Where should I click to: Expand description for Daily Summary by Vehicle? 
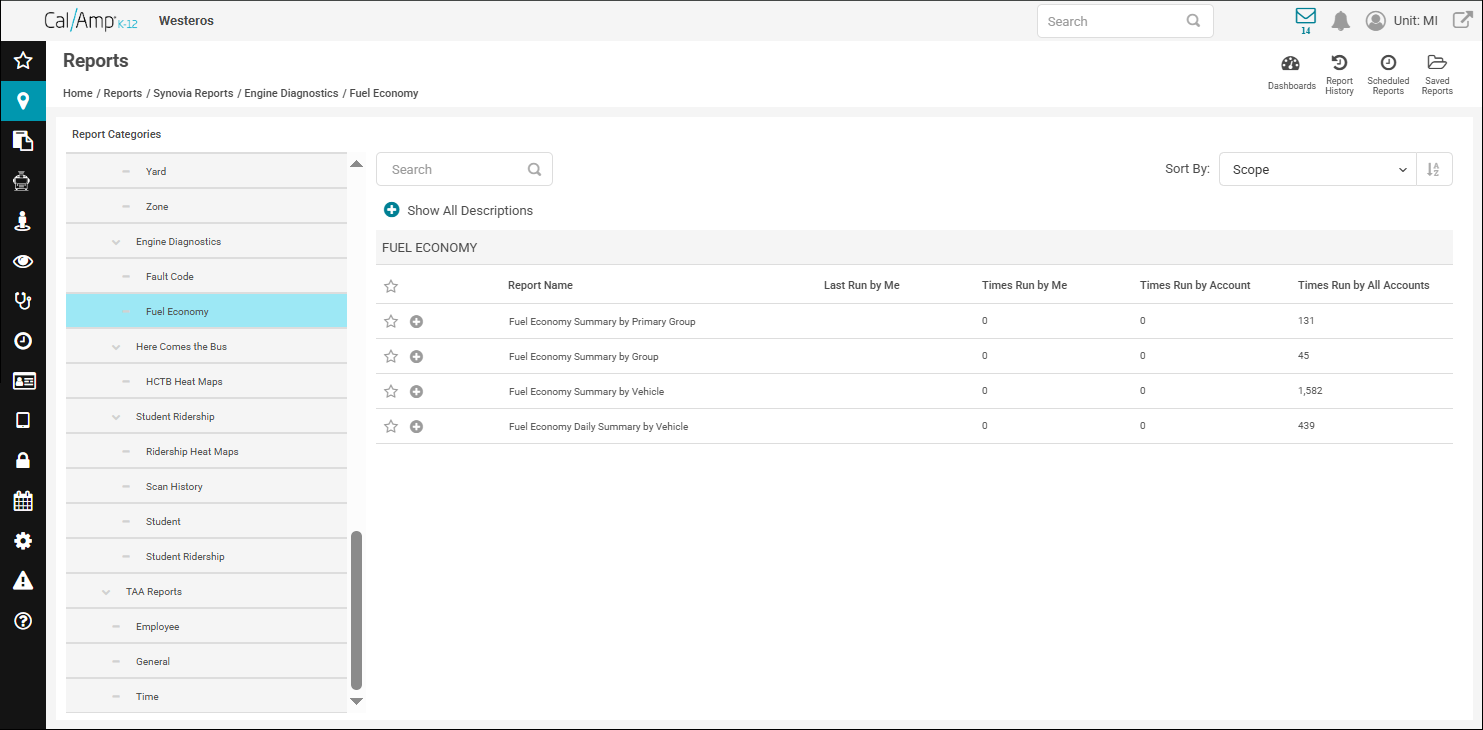(416, 426)
